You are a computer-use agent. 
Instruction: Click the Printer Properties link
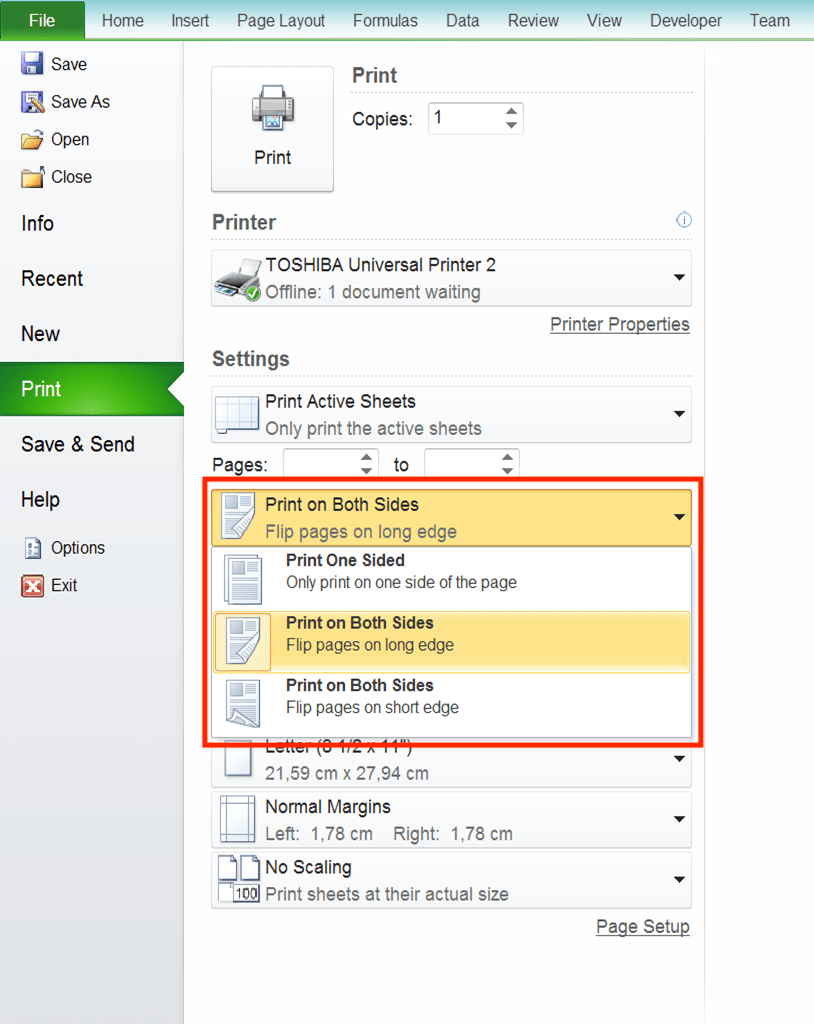tap(620, 324)
